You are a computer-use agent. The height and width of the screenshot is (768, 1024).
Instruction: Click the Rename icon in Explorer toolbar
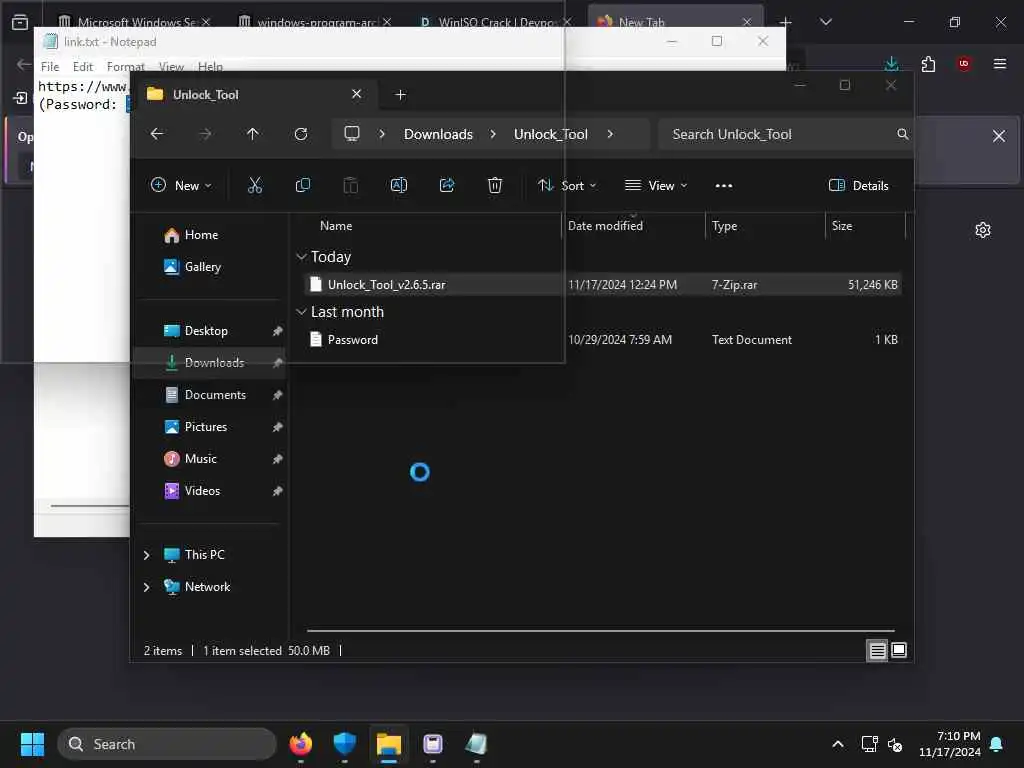click(398, 185)
